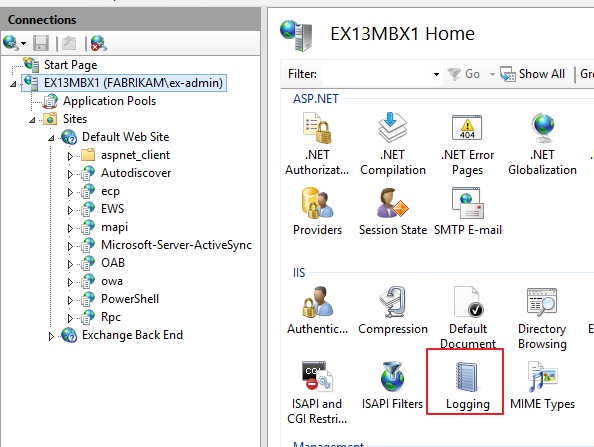Open the .NET Globalization feature

pos(542,144)
